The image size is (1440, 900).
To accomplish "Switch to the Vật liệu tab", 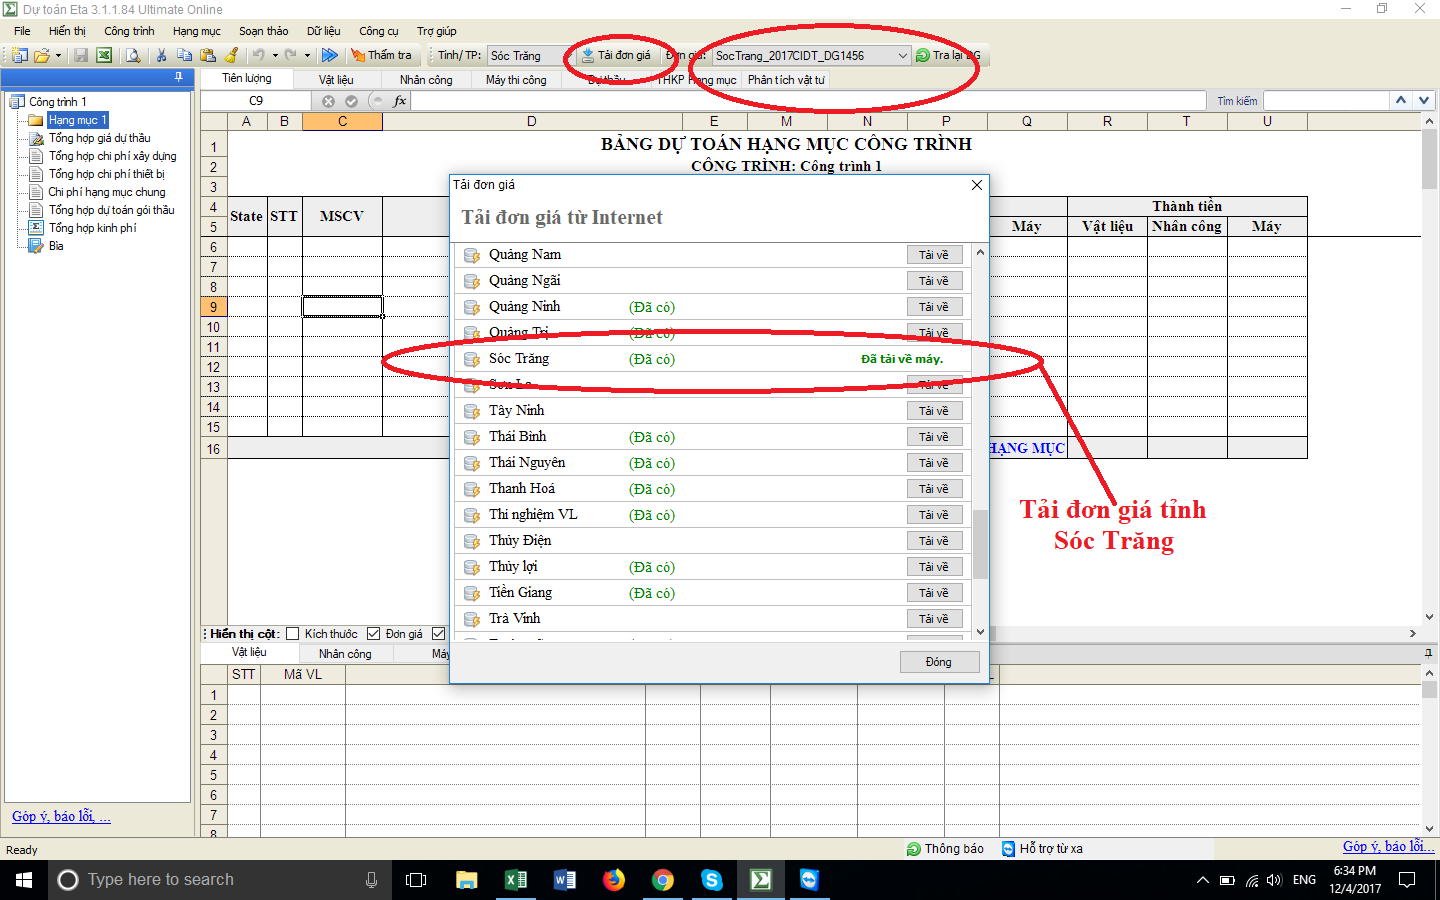I will 336,80.
